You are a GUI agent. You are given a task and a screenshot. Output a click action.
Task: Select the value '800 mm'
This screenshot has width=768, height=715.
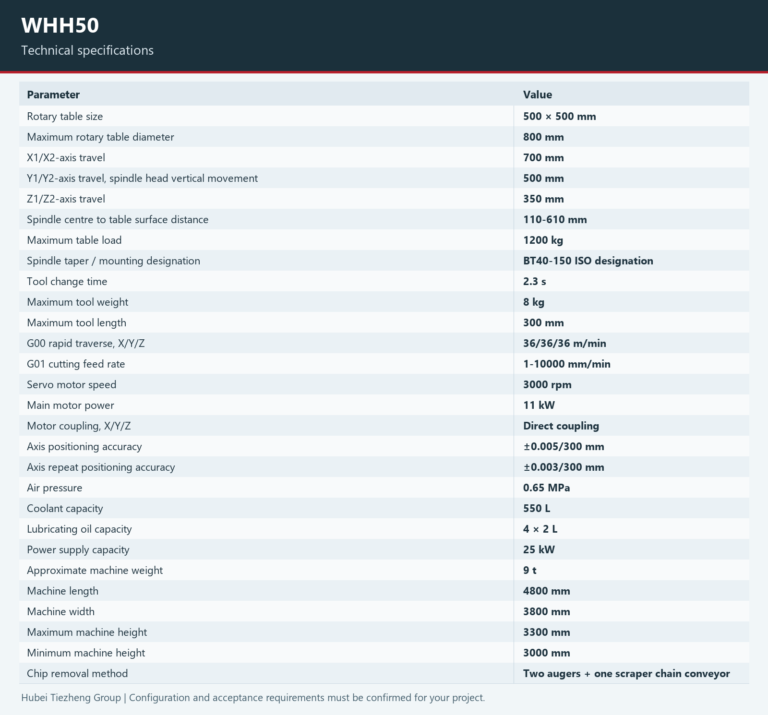pos(543,137)
